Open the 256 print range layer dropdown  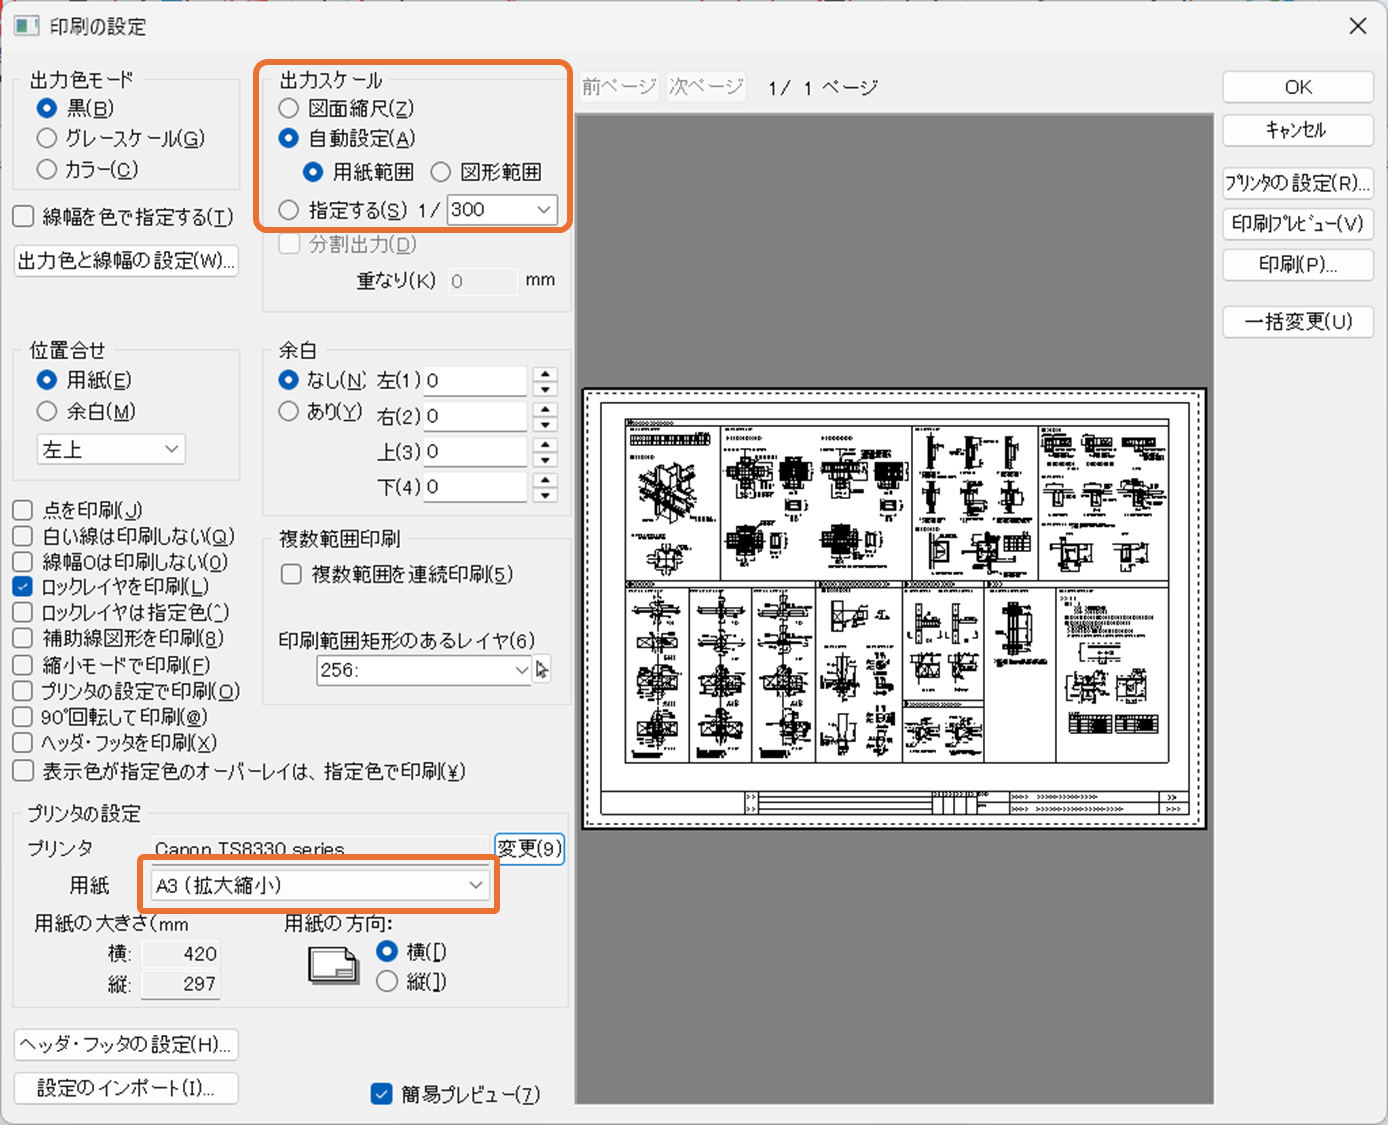click(423, 670)
